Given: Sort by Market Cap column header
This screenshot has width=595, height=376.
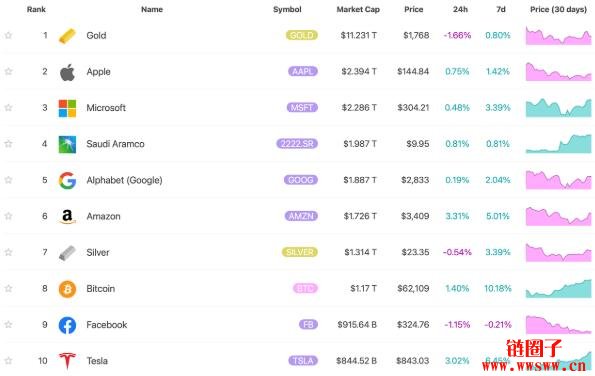Looking at the screenshot, I should [358, 9].
